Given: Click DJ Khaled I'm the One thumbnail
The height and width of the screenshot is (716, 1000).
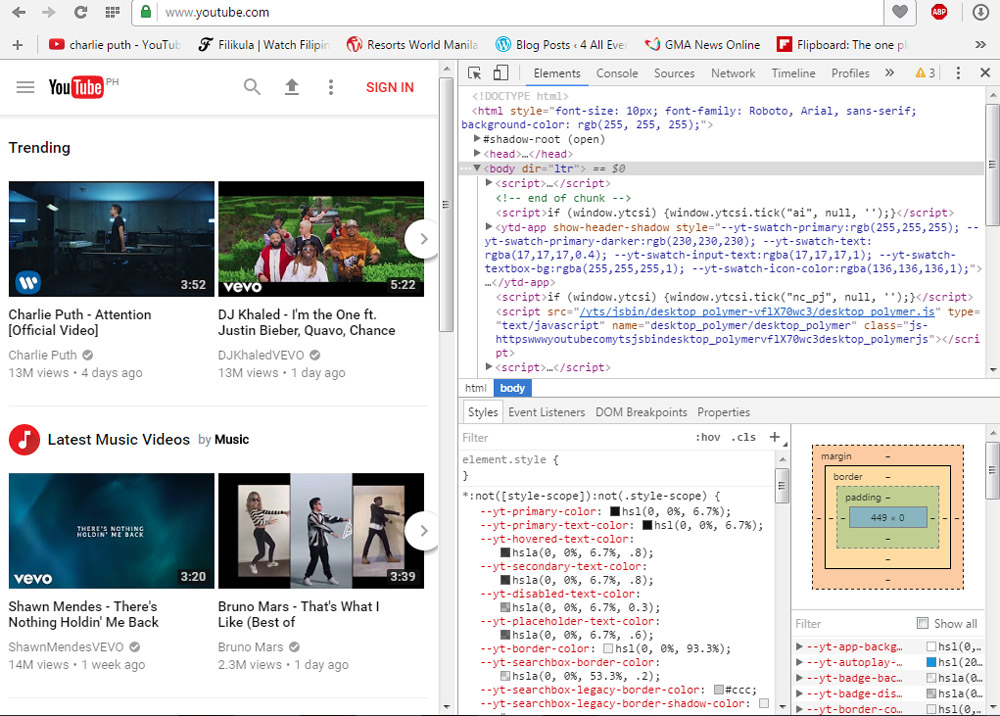Looking at the screenshot, I should pyautogui.click(x=321, y=239).
